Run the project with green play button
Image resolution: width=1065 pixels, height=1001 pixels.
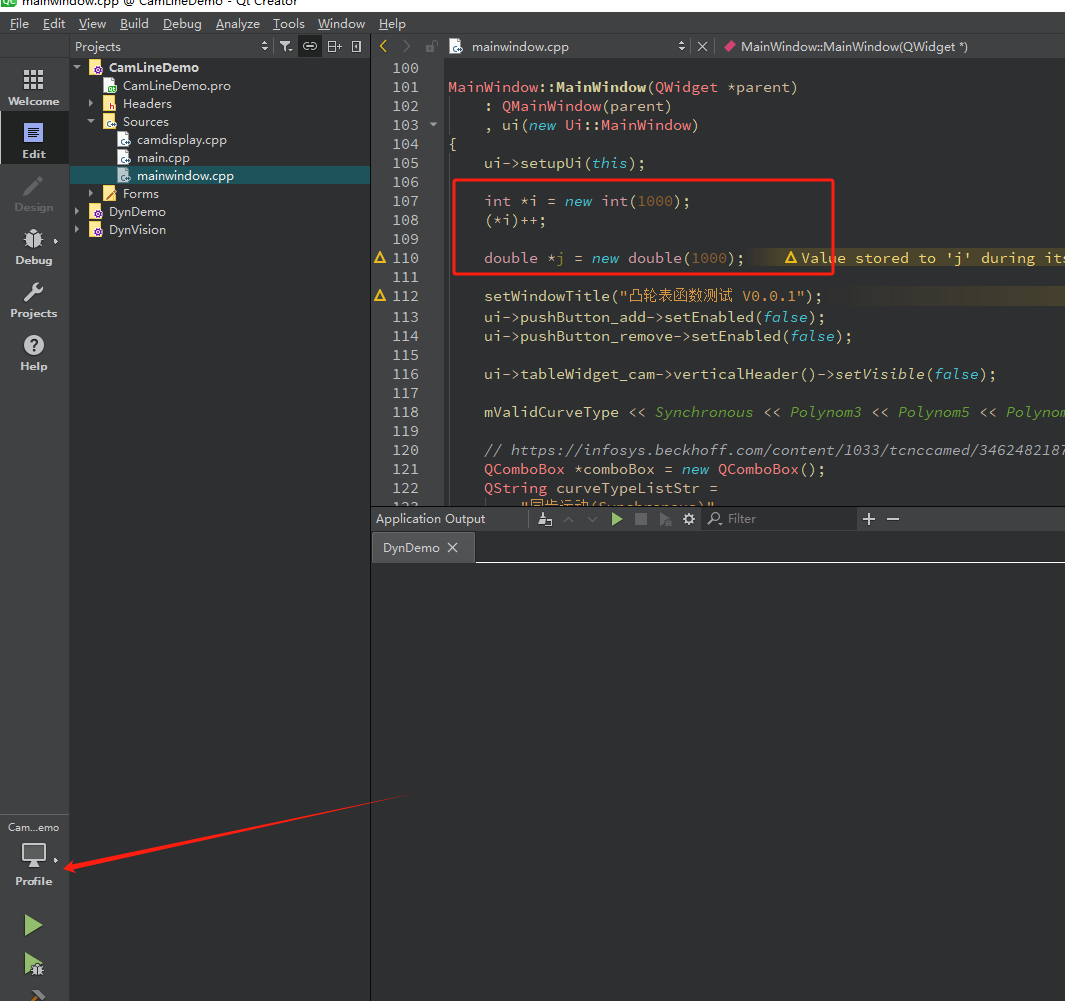click(33, 925)
